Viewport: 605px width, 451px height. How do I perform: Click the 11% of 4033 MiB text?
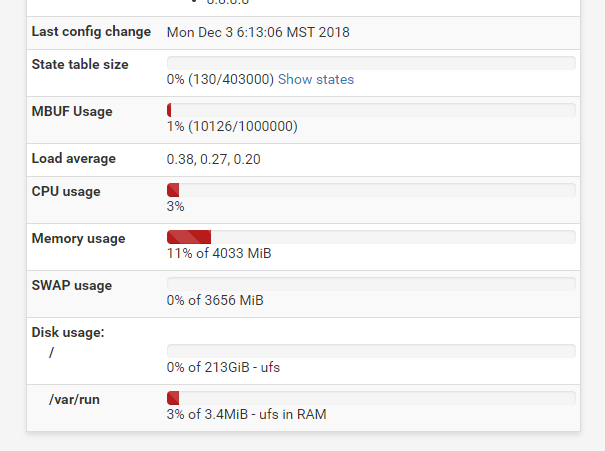pos(219,253)
